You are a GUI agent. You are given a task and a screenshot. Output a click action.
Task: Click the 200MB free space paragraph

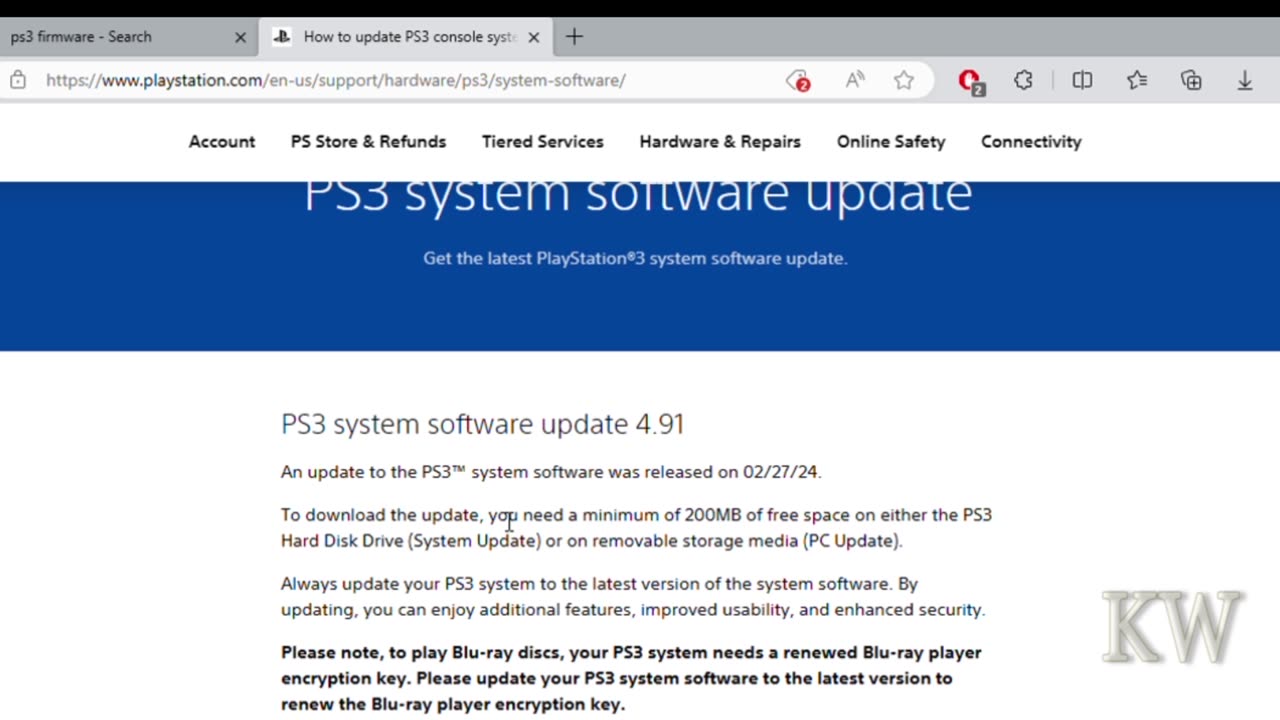coord(636,528)
